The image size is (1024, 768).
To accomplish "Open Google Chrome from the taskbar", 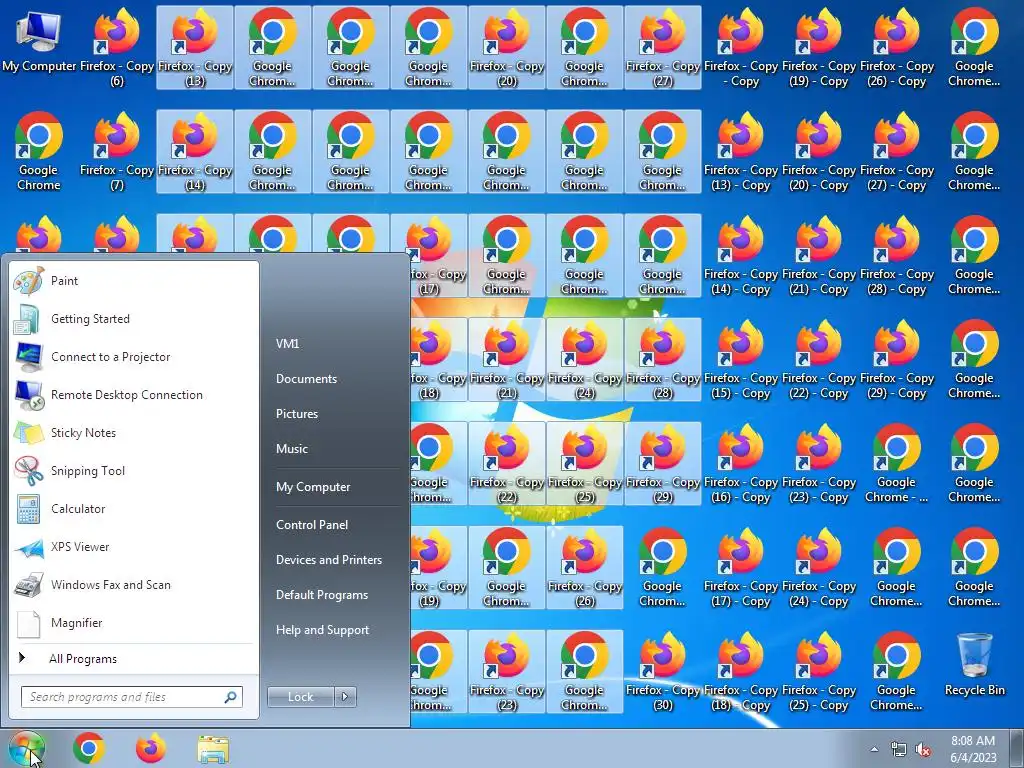I will [x=89, y=748].
